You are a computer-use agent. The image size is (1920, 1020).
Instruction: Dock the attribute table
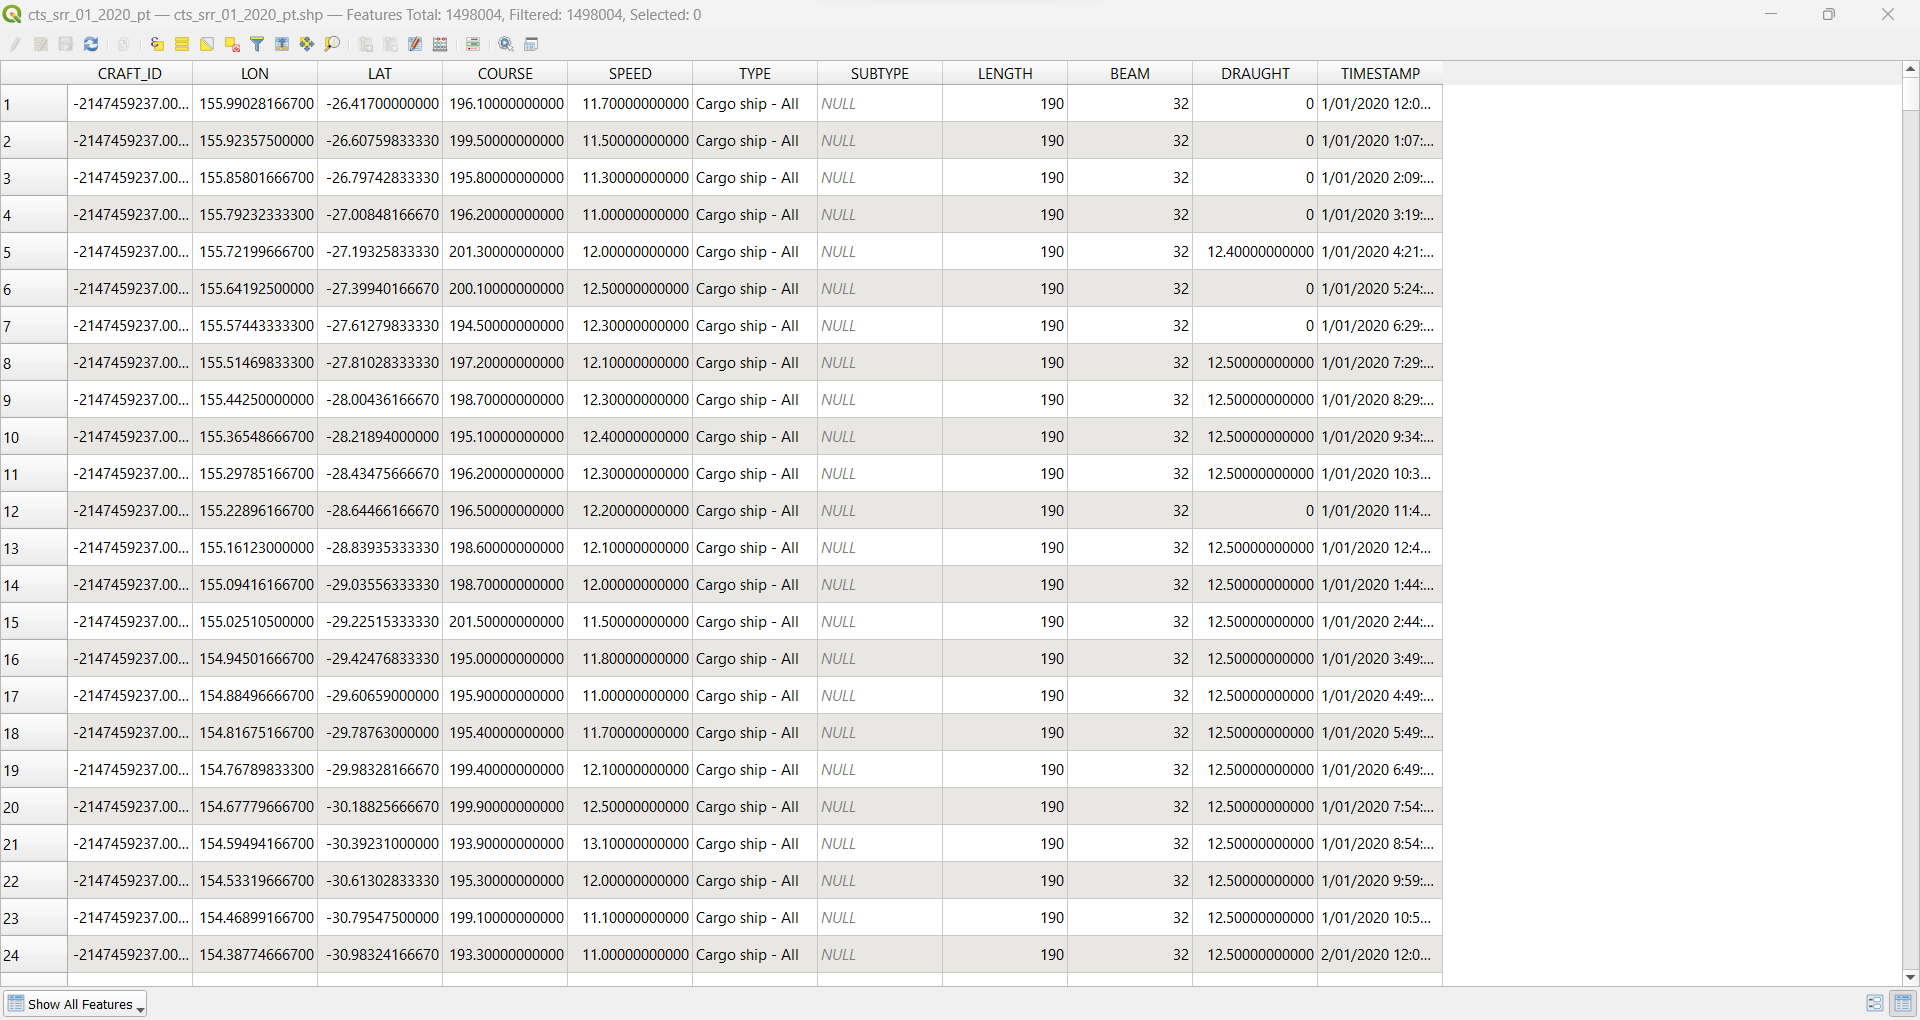click(531, 44)
